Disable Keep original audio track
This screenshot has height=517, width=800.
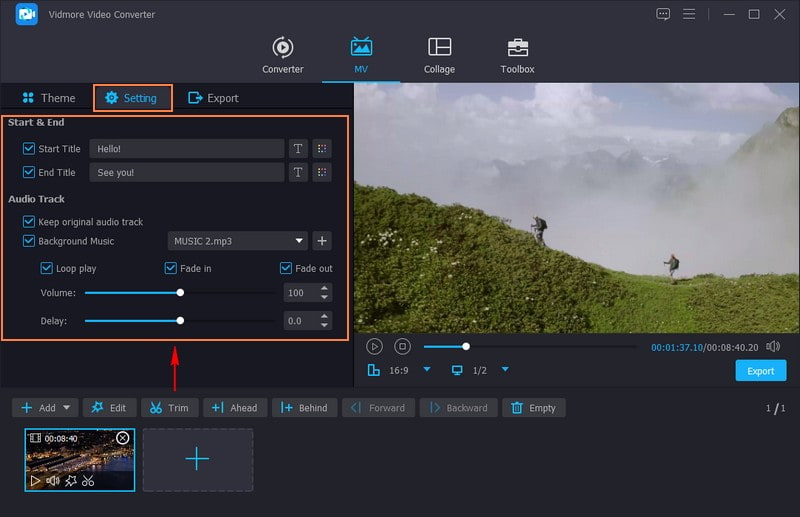(x=29, y=222)
